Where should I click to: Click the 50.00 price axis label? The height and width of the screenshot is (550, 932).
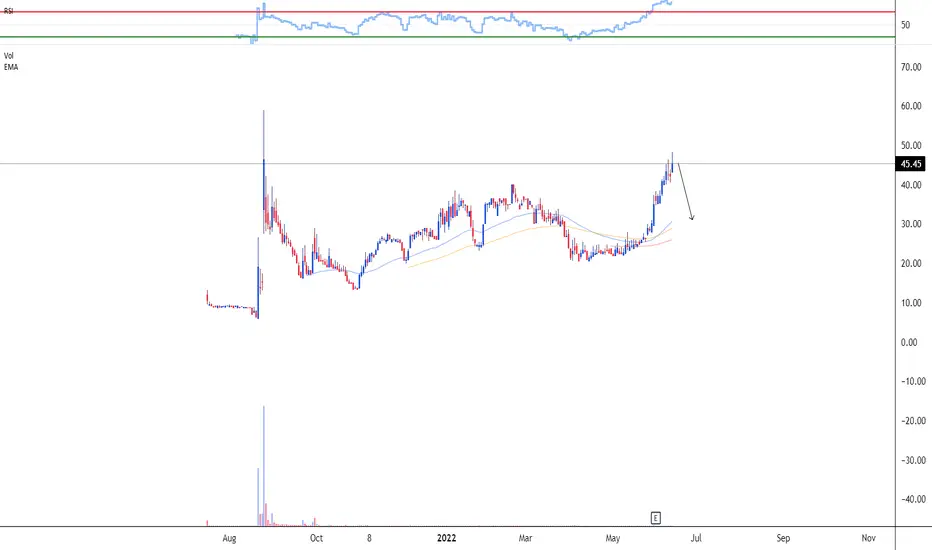click(x=911, y=145)
